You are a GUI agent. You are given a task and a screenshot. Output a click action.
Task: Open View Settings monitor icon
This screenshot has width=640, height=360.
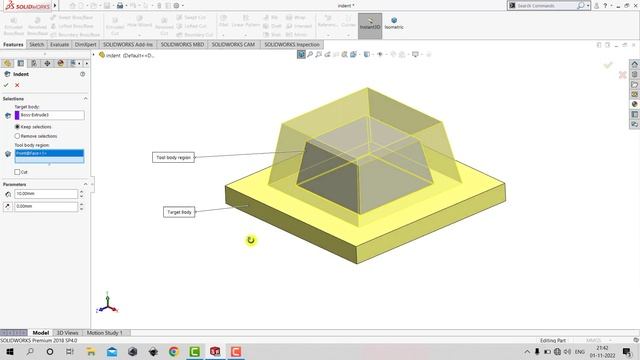(x=415, y=54)
